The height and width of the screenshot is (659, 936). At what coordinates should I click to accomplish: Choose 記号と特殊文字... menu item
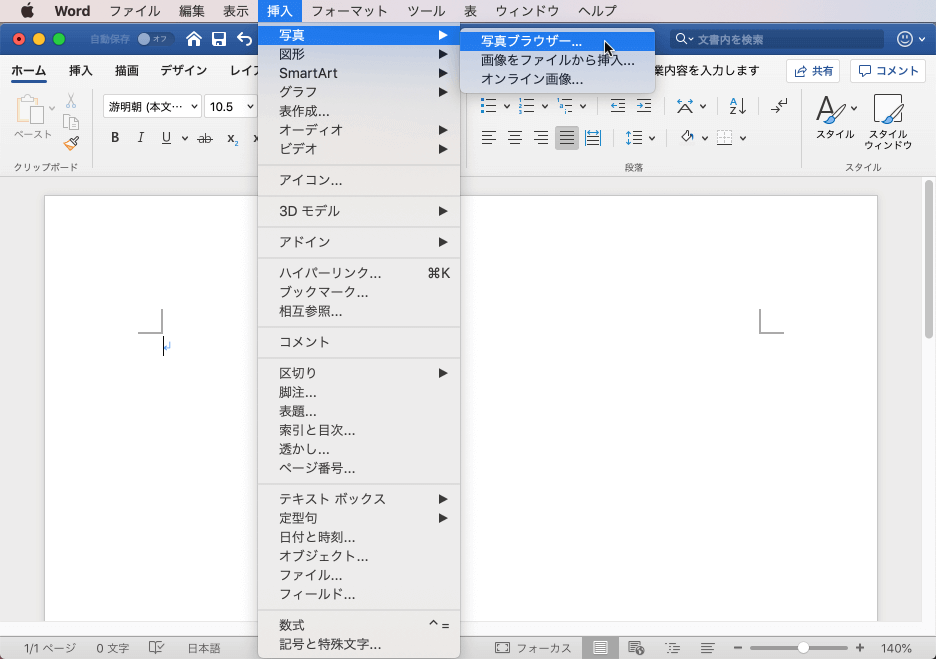click(x=359, y=645)
